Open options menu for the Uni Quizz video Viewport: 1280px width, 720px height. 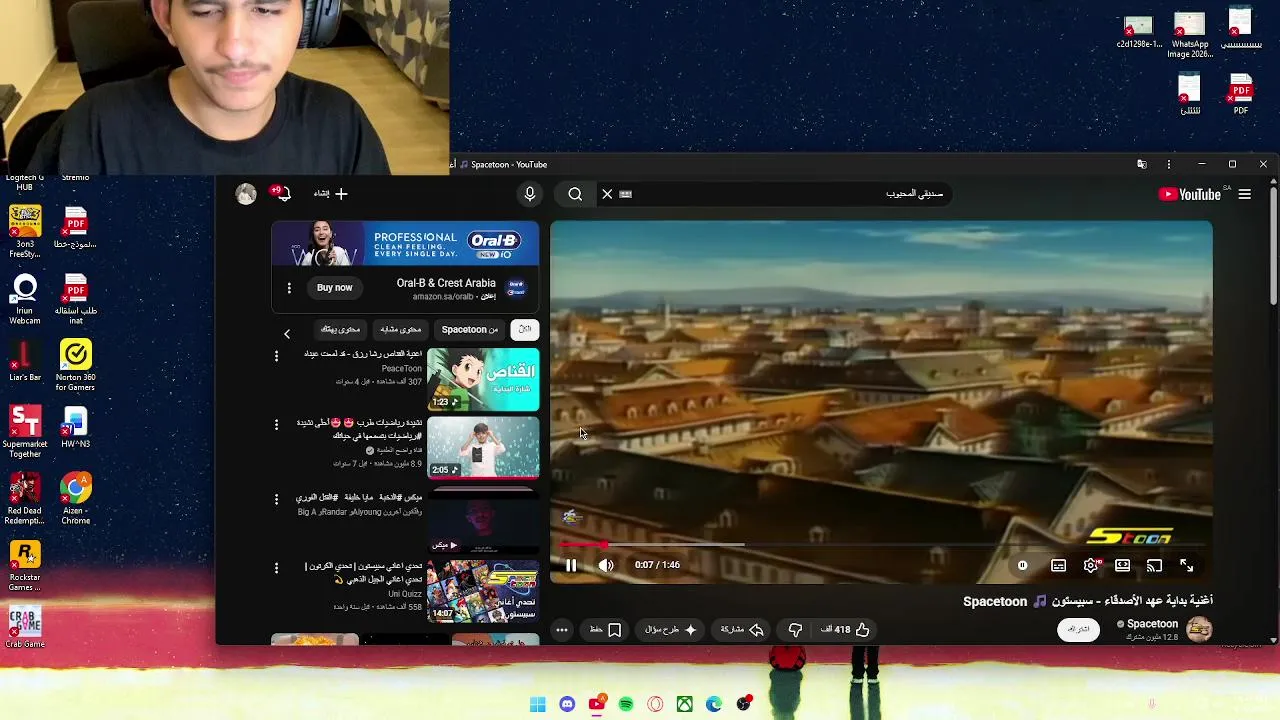(277, 567)
